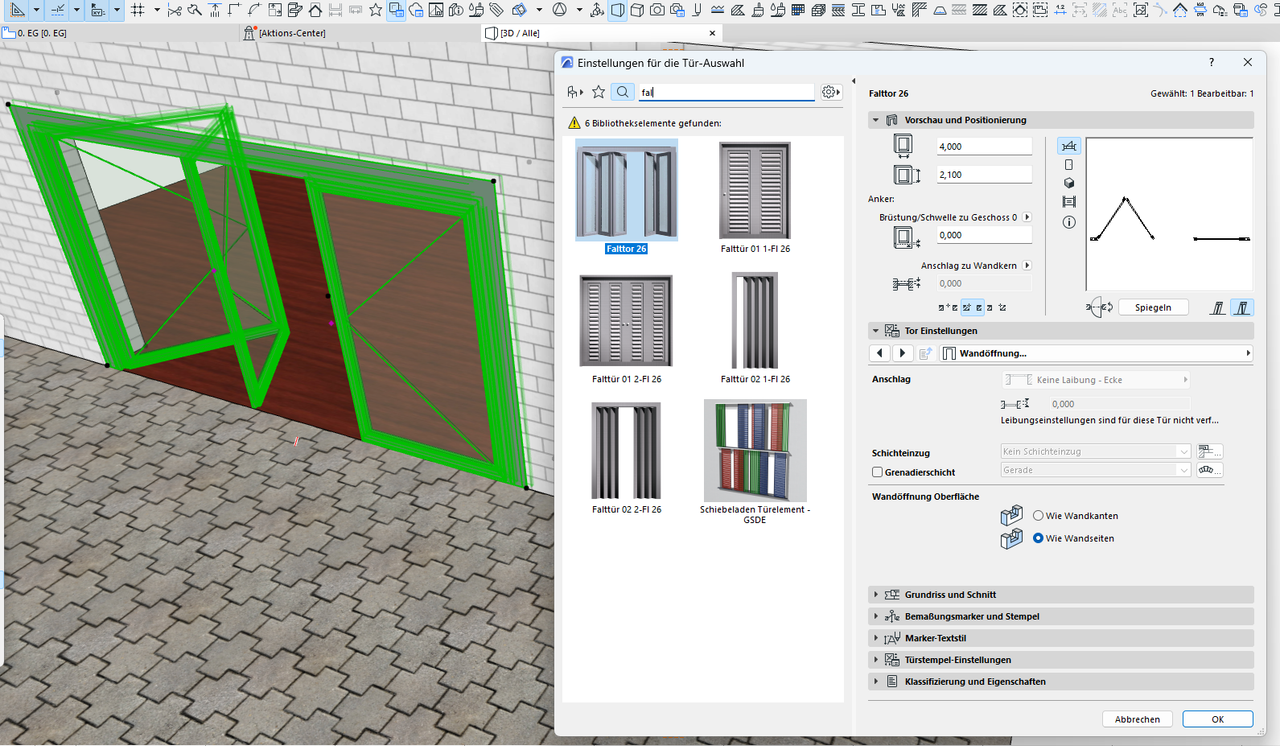The width and height of the screenshot is (1280, 746).
Task: Enable the 'Grenadierschicht' checkbox
Action: (x=877, y=471)
